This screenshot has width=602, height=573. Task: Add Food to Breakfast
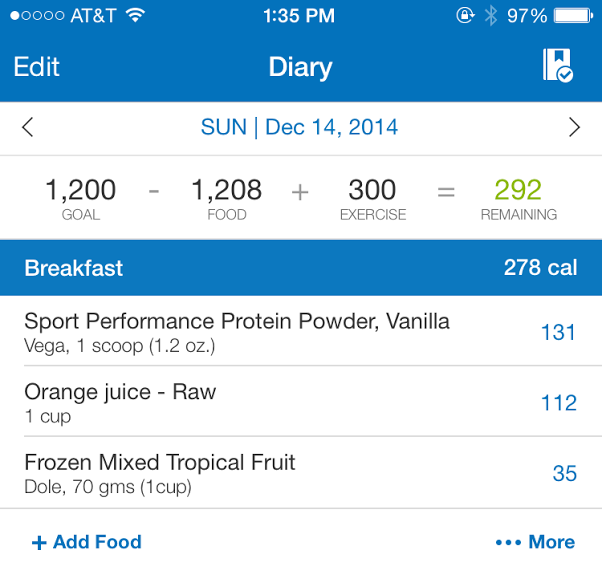pos(87,542)
